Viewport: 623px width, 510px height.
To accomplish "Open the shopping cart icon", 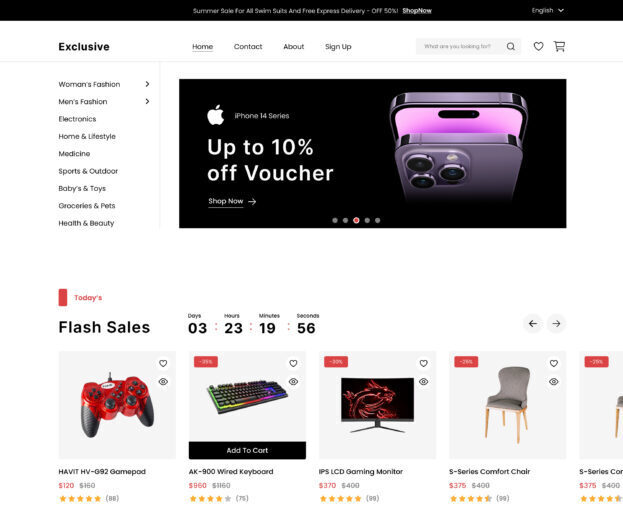I will click(x=559, y=46).
